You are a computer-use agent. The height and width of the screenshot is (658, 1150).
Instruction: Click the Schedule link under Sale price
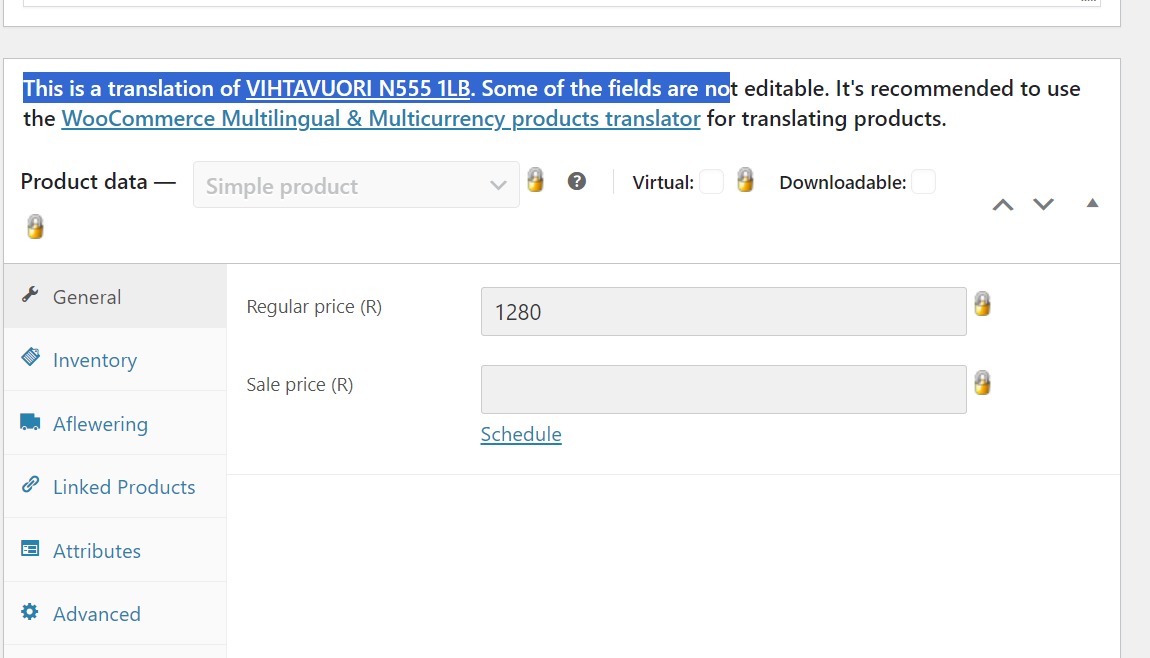(521, 434)
